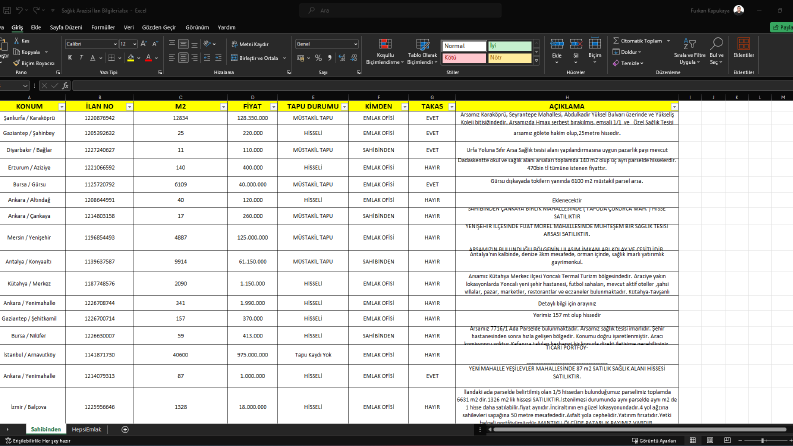Apply the İyi green cell style

(509, 46)
